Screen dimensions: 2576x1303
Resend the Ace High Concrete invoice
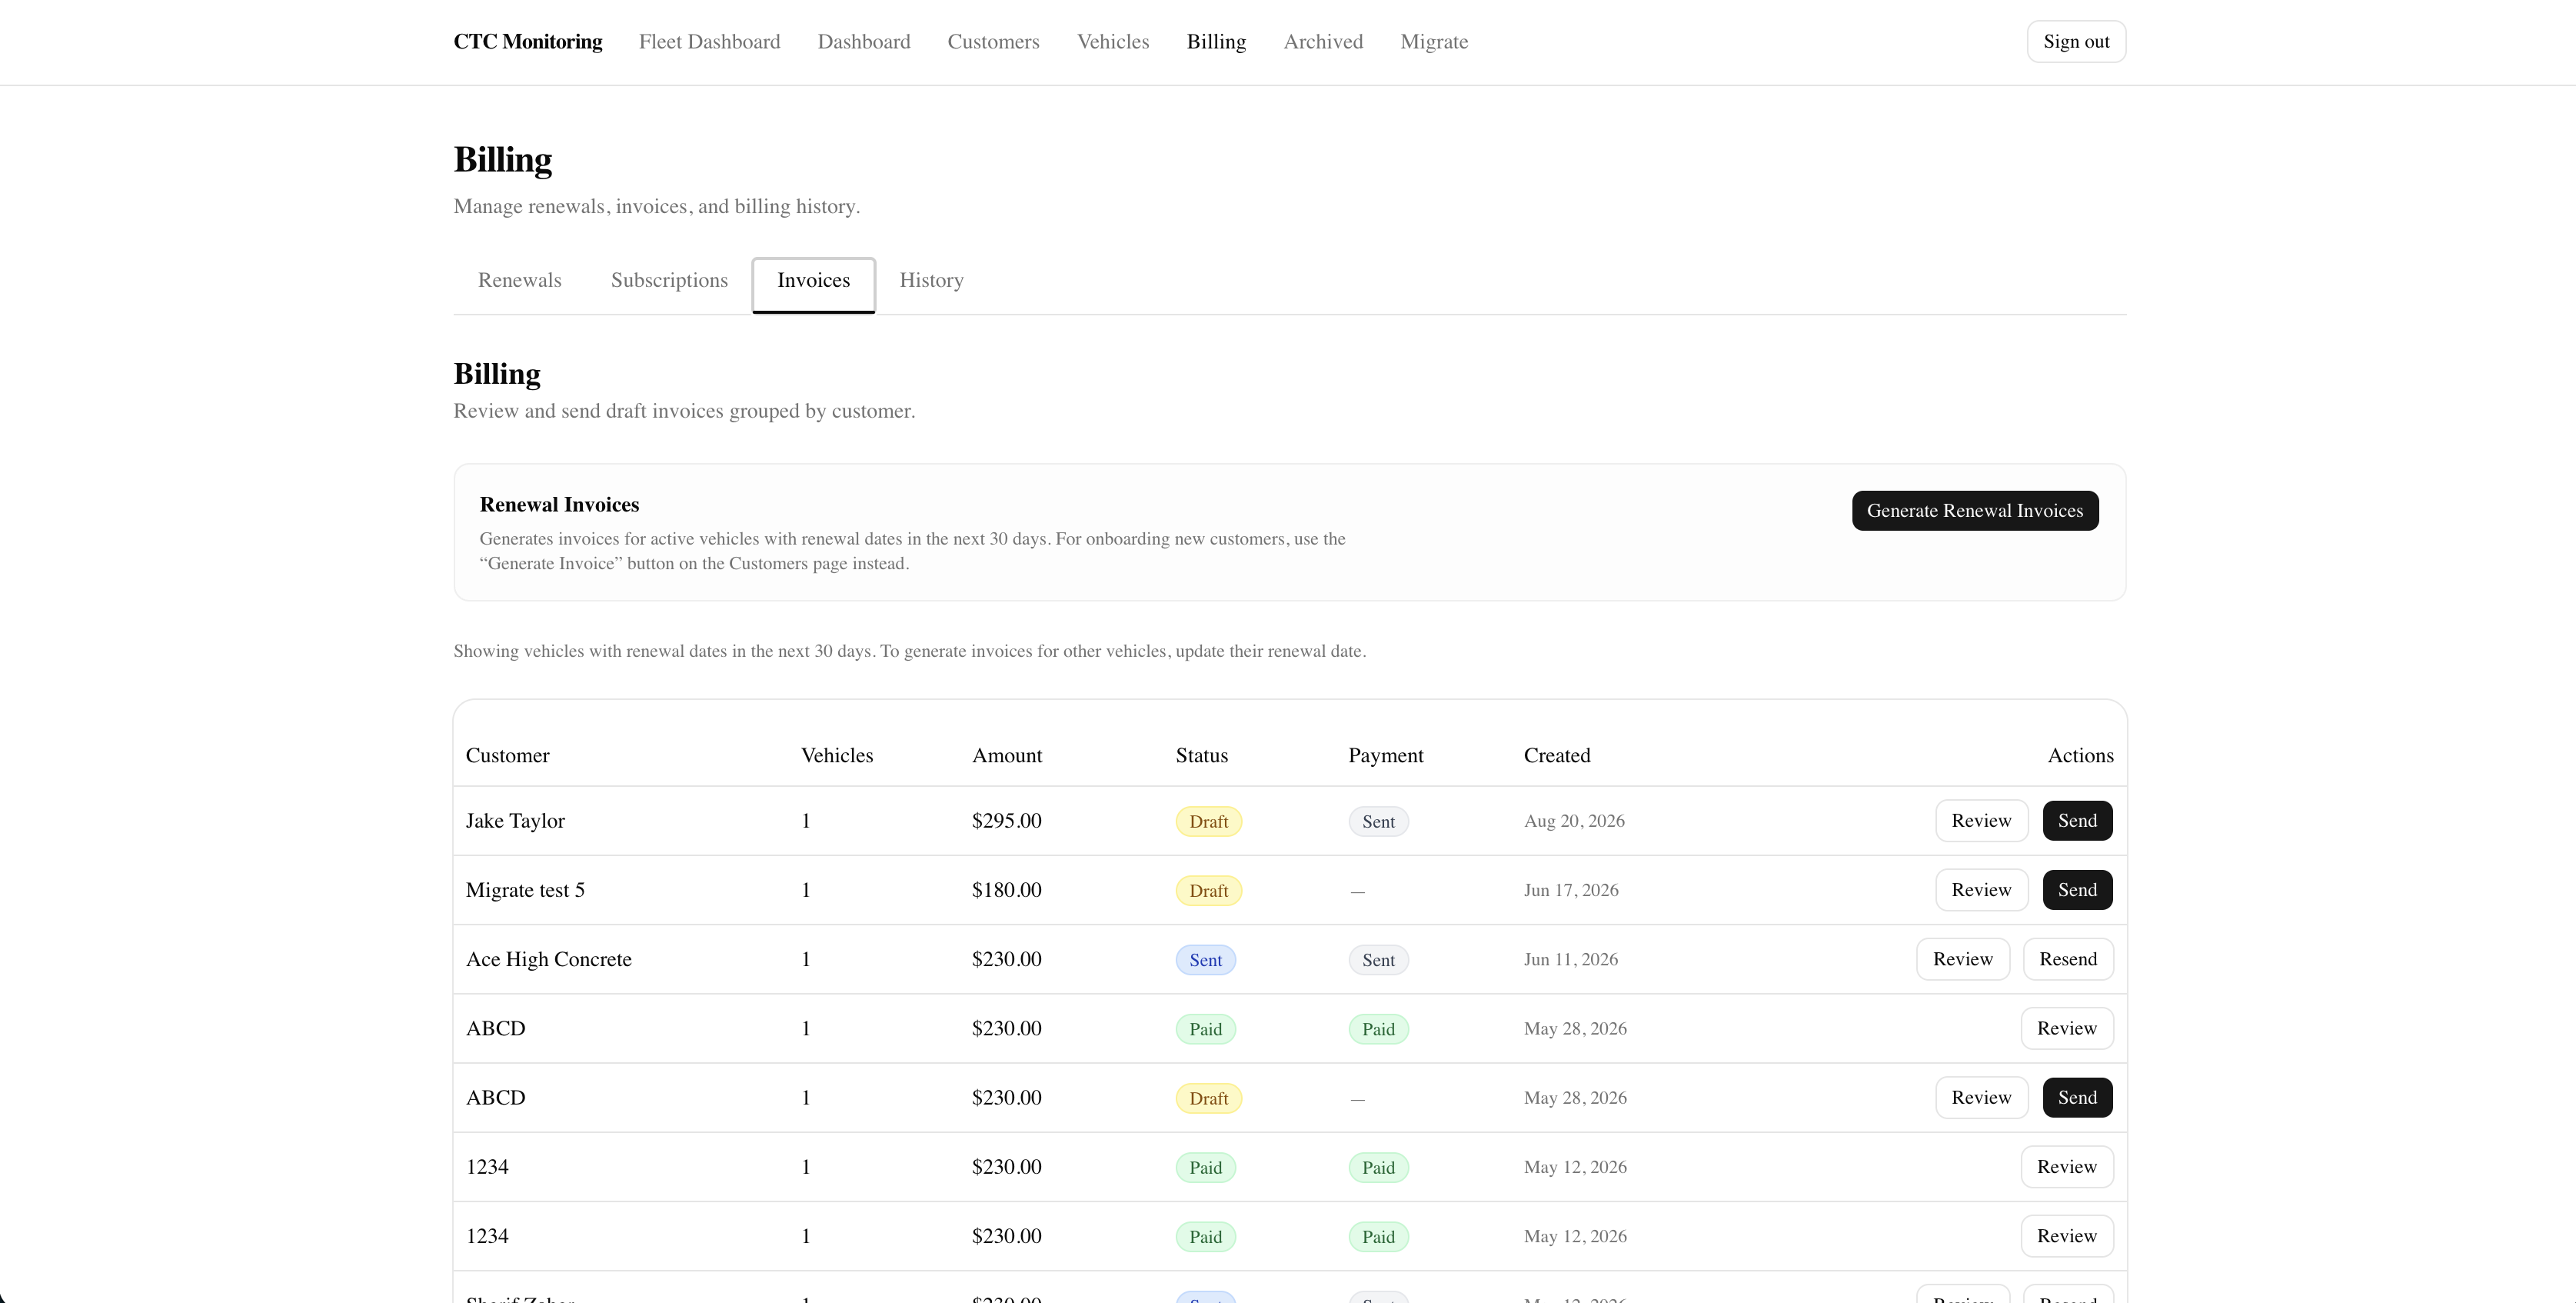[x=2068, y=959]
